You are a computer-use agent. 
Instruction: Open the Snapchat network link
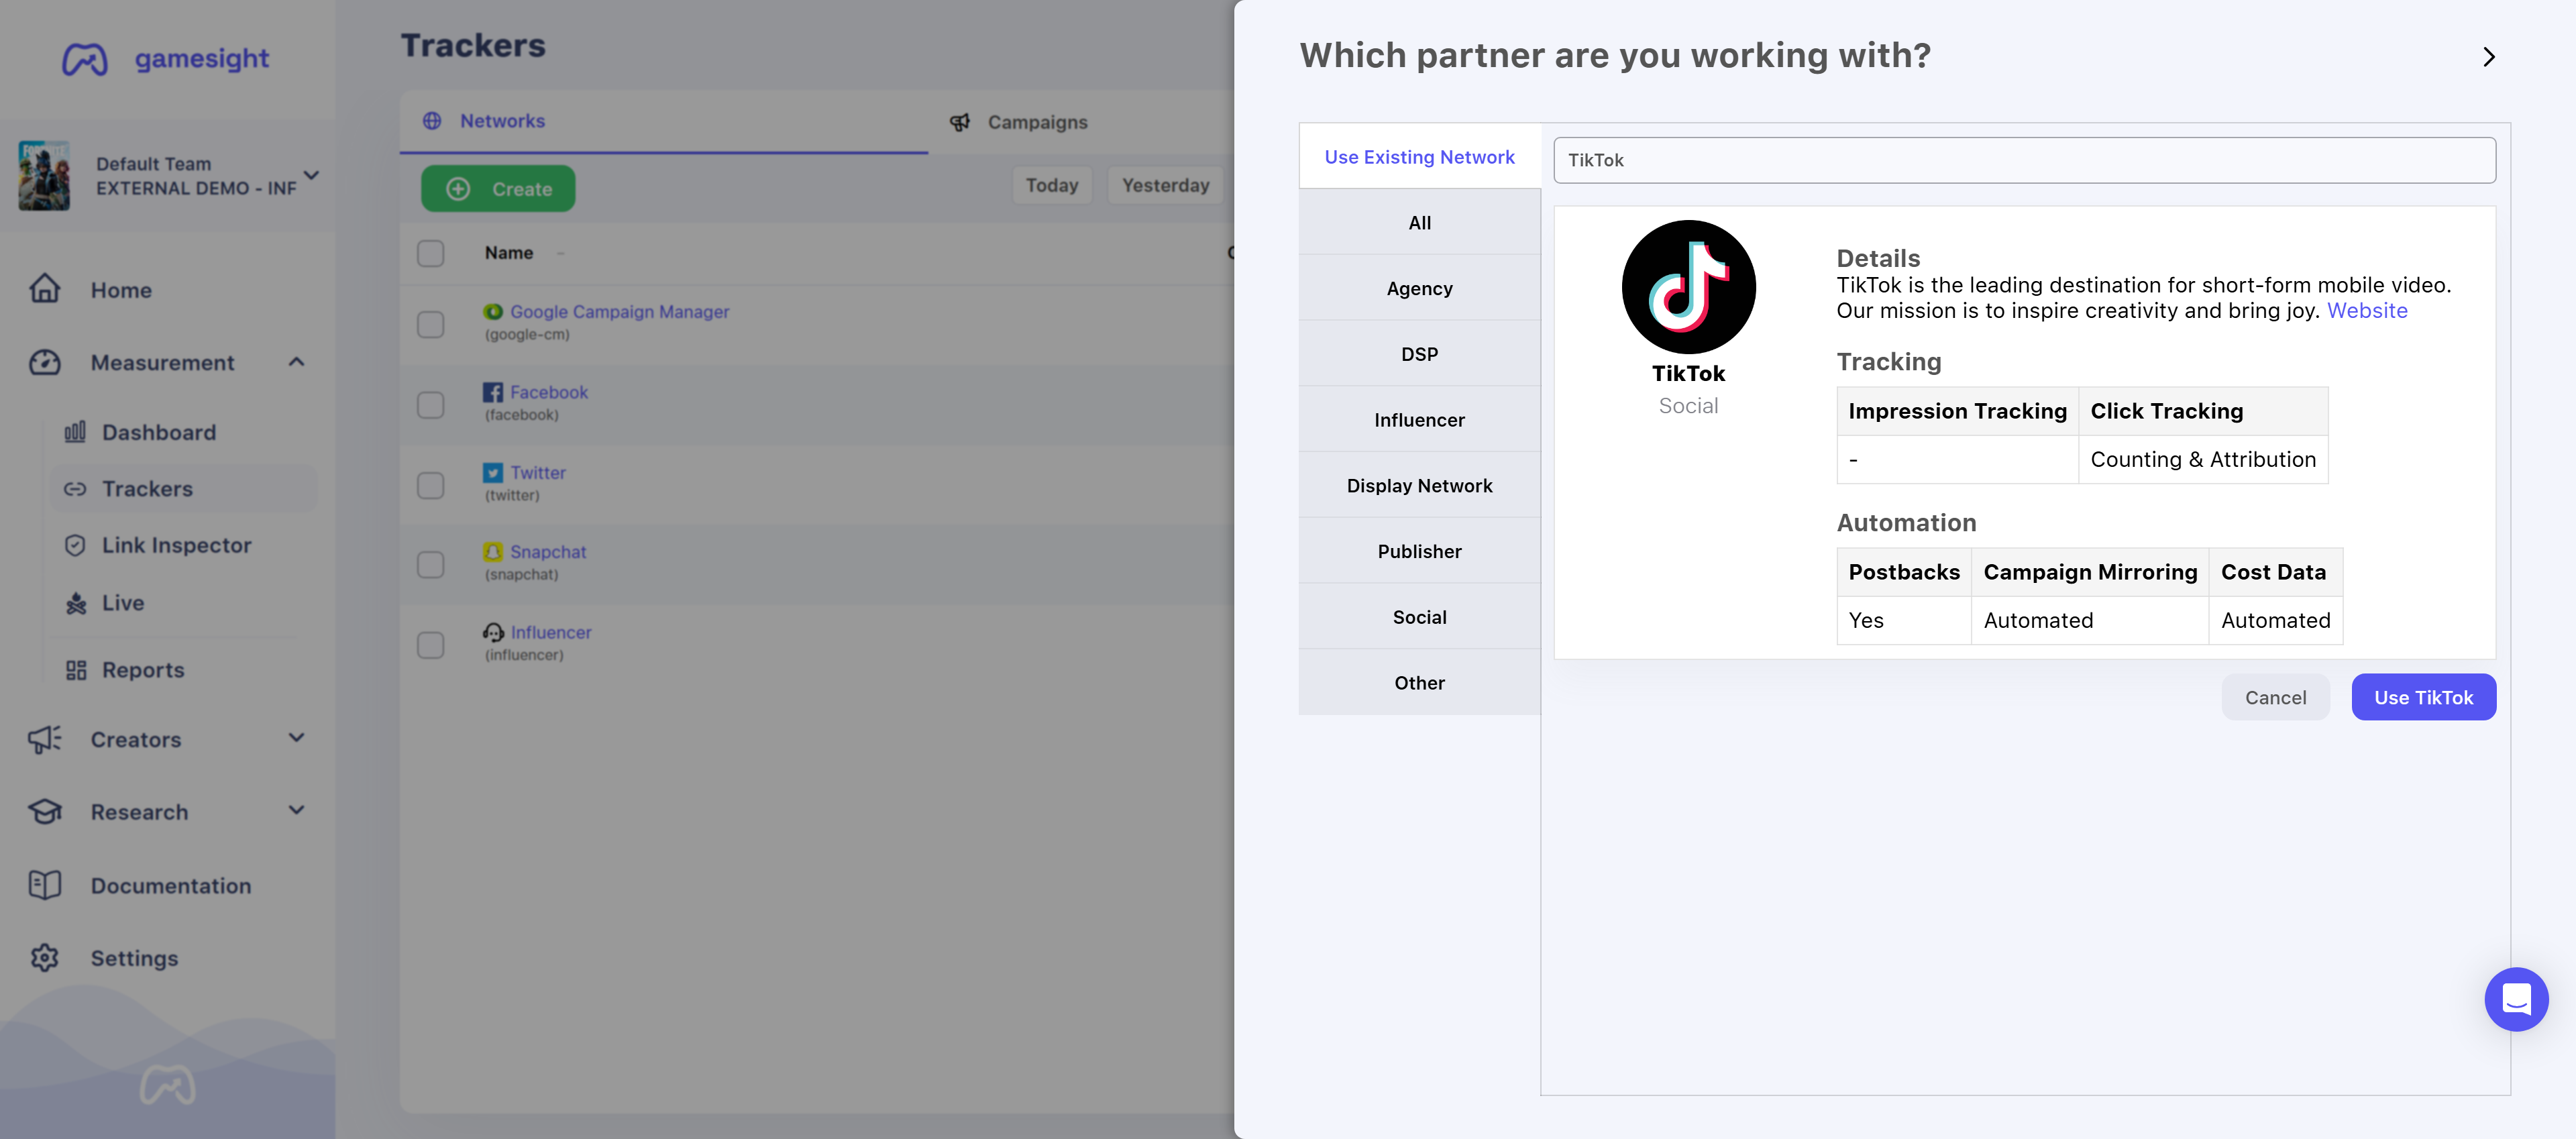point(548,552)
